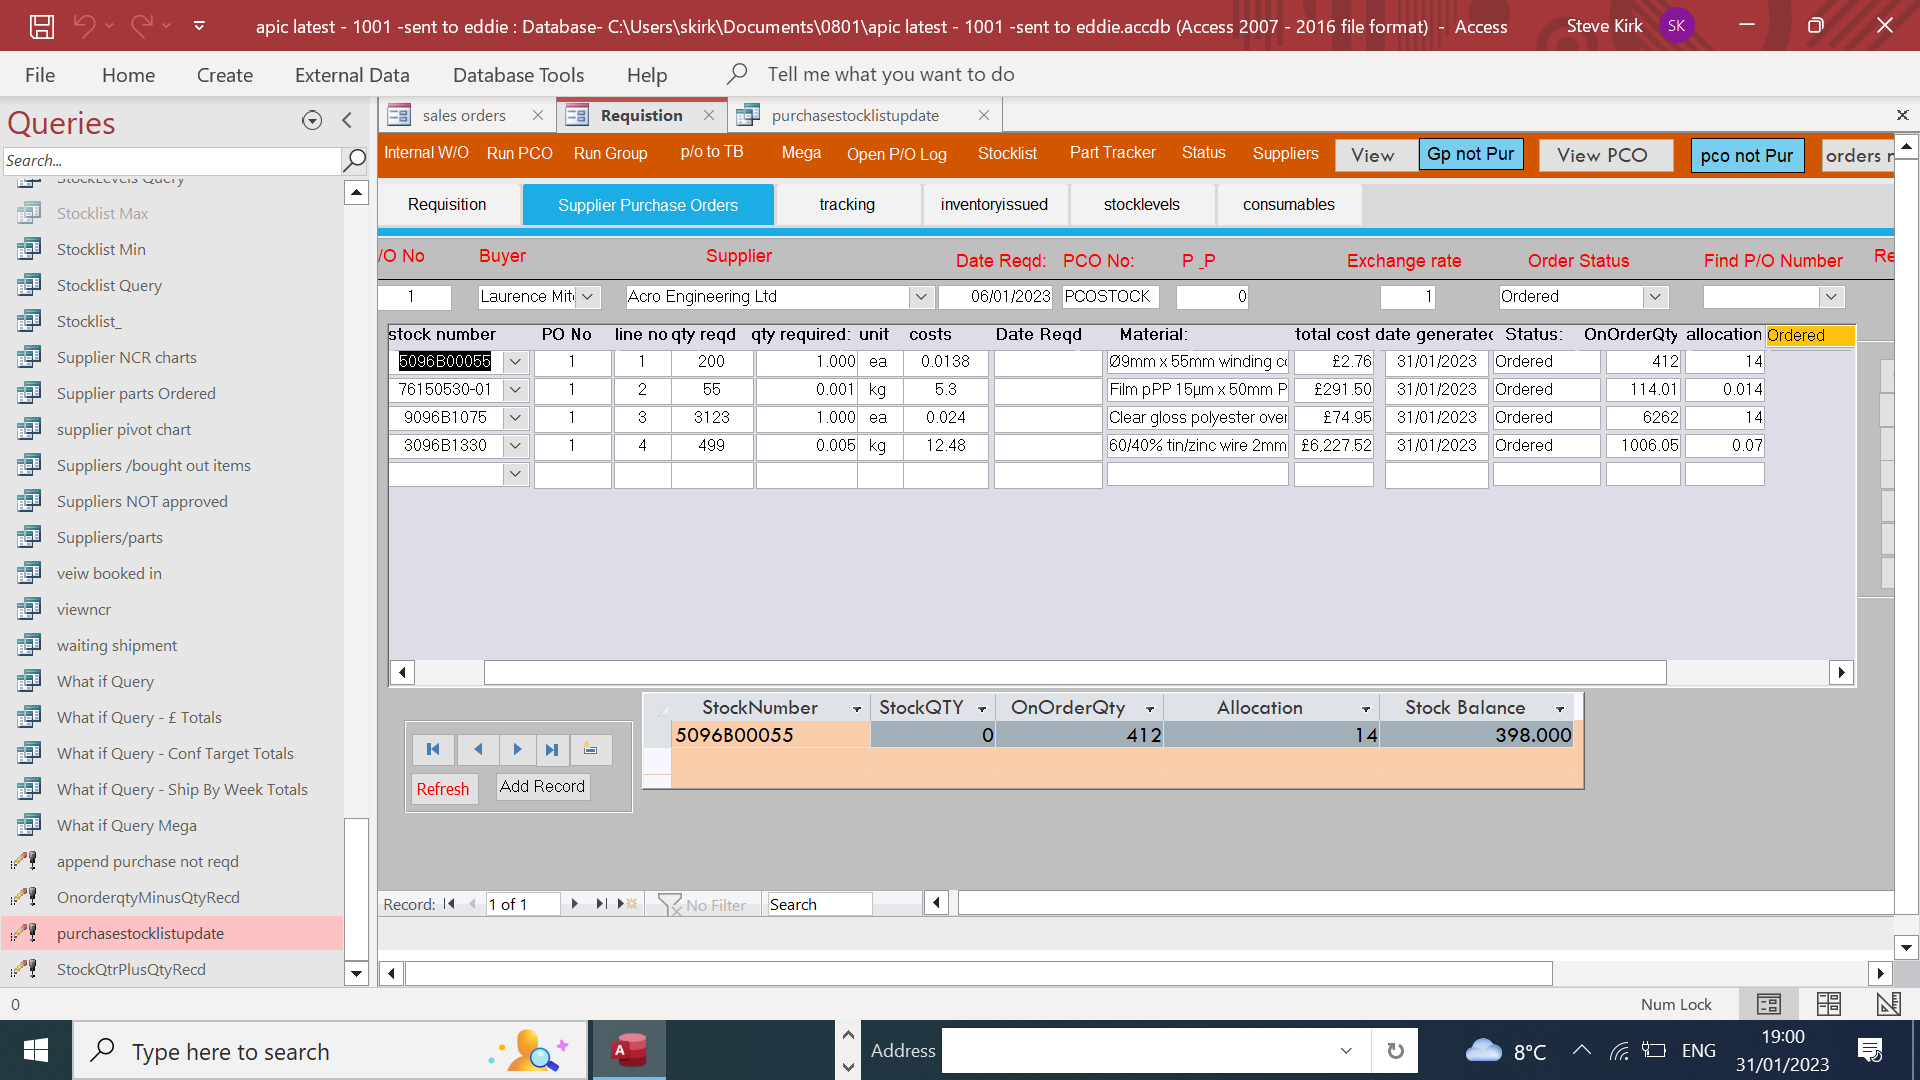The image size is (1920, 1080).
Task: Click Run PCO in orange toolbar
Action: pos(519,153)
